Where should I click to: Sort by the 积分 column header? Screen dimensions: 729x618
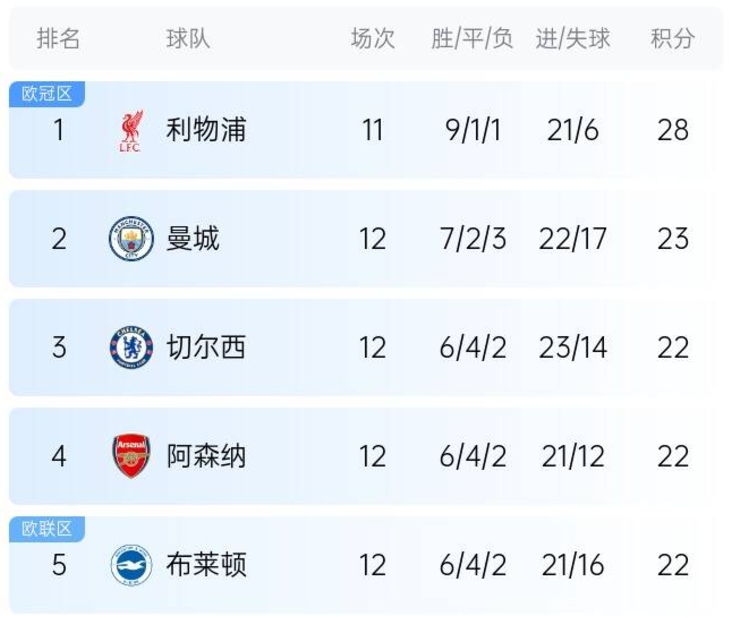[x=672, y=38]
